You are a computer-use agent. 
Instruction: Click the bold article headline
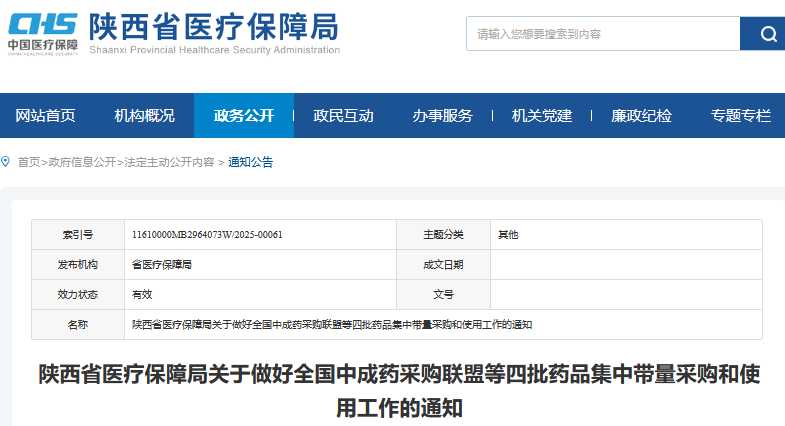click(399, 390)
